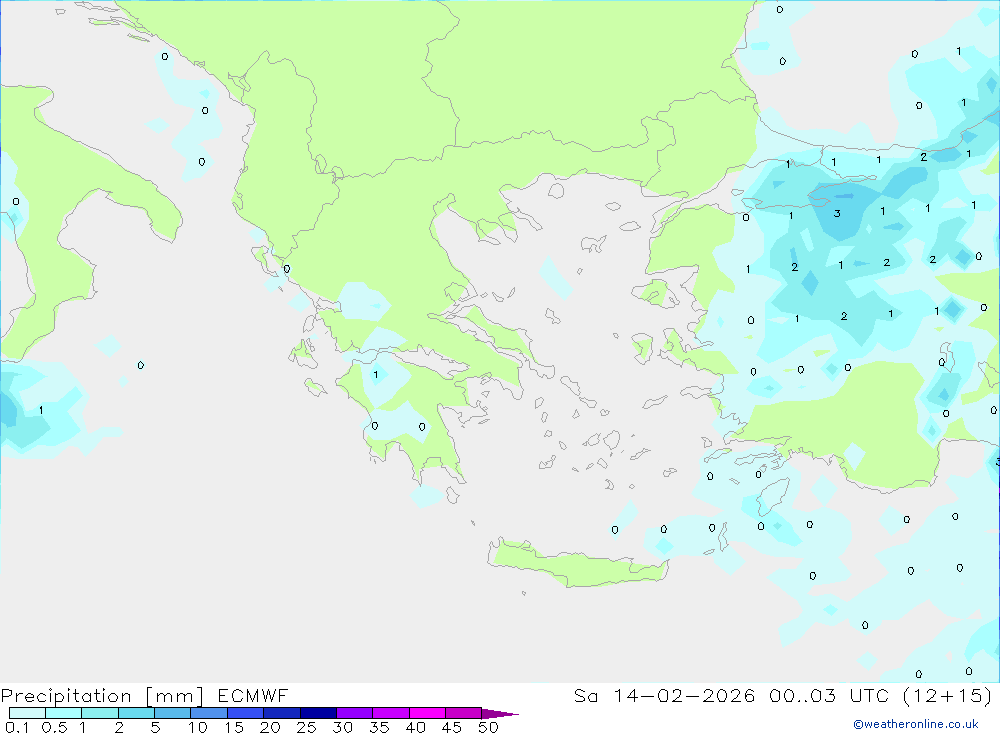The width and height of the screenshot is (1000, 733).
Task: Click the 2–5 mm legend color swatch
Action: click(136, 713)
